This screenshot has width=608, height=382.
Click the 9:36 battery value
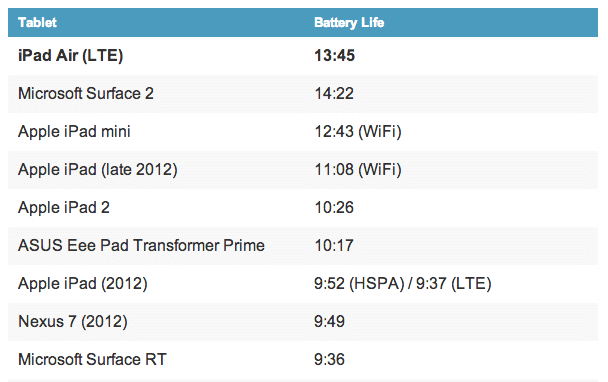pos(329,360)
